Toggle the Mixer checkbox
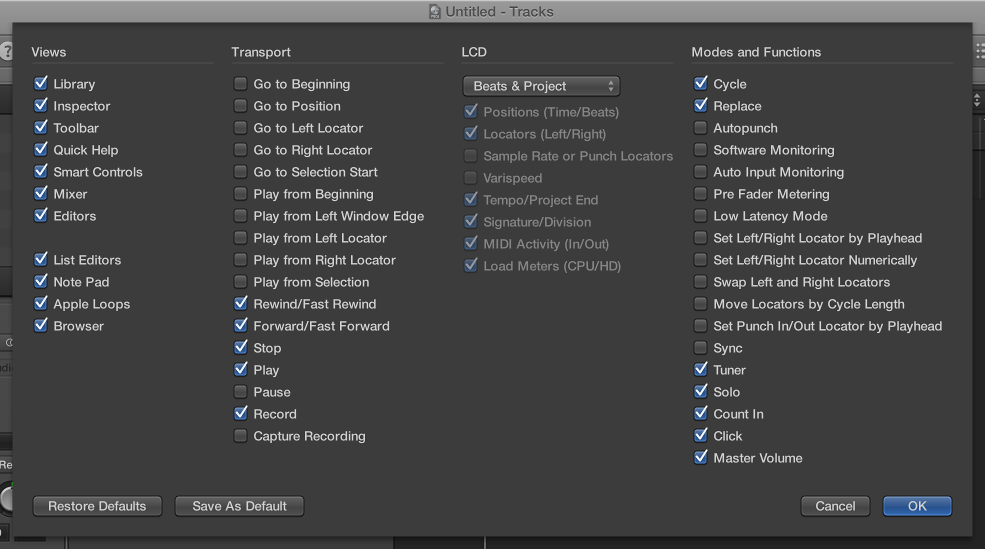The width and height of the screenshot is (986, 550). click(x=41, y=194)
